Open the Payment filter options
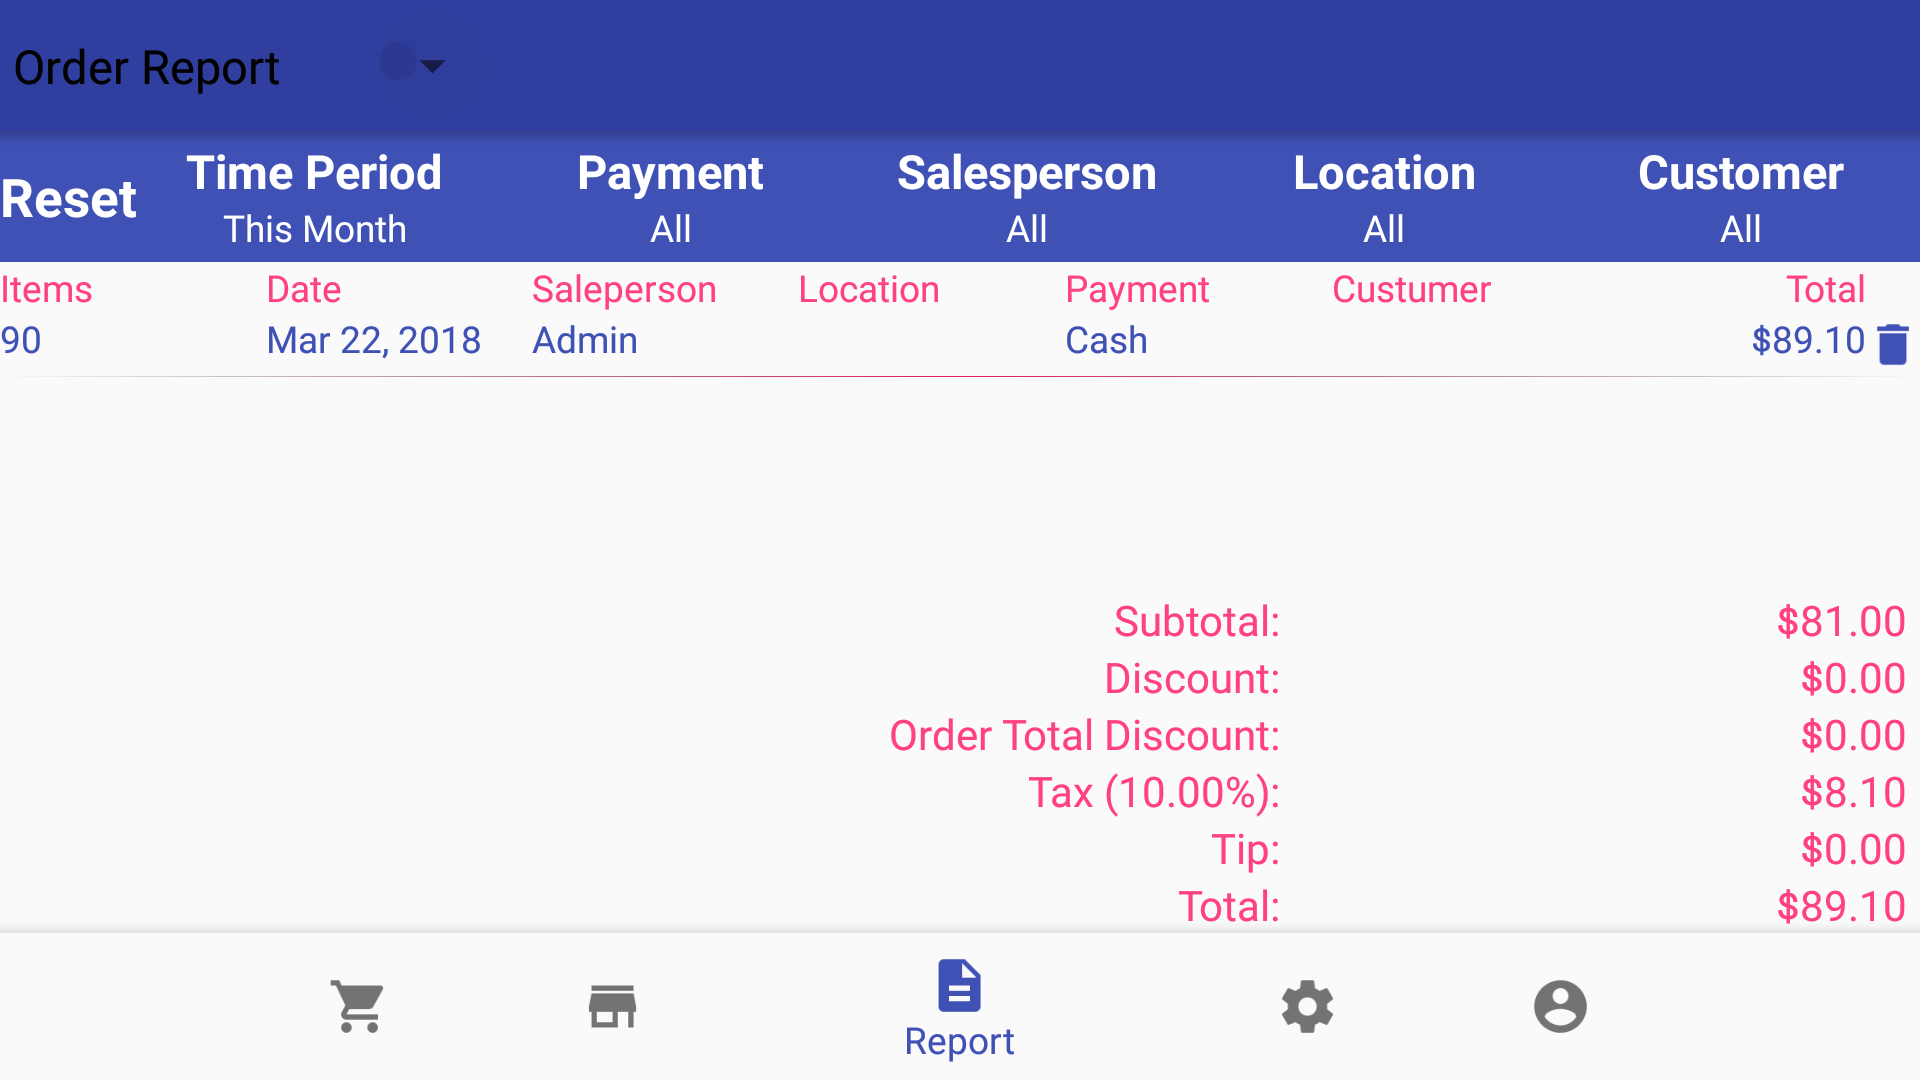1920x1080 pixels. (x=670, y=198)
